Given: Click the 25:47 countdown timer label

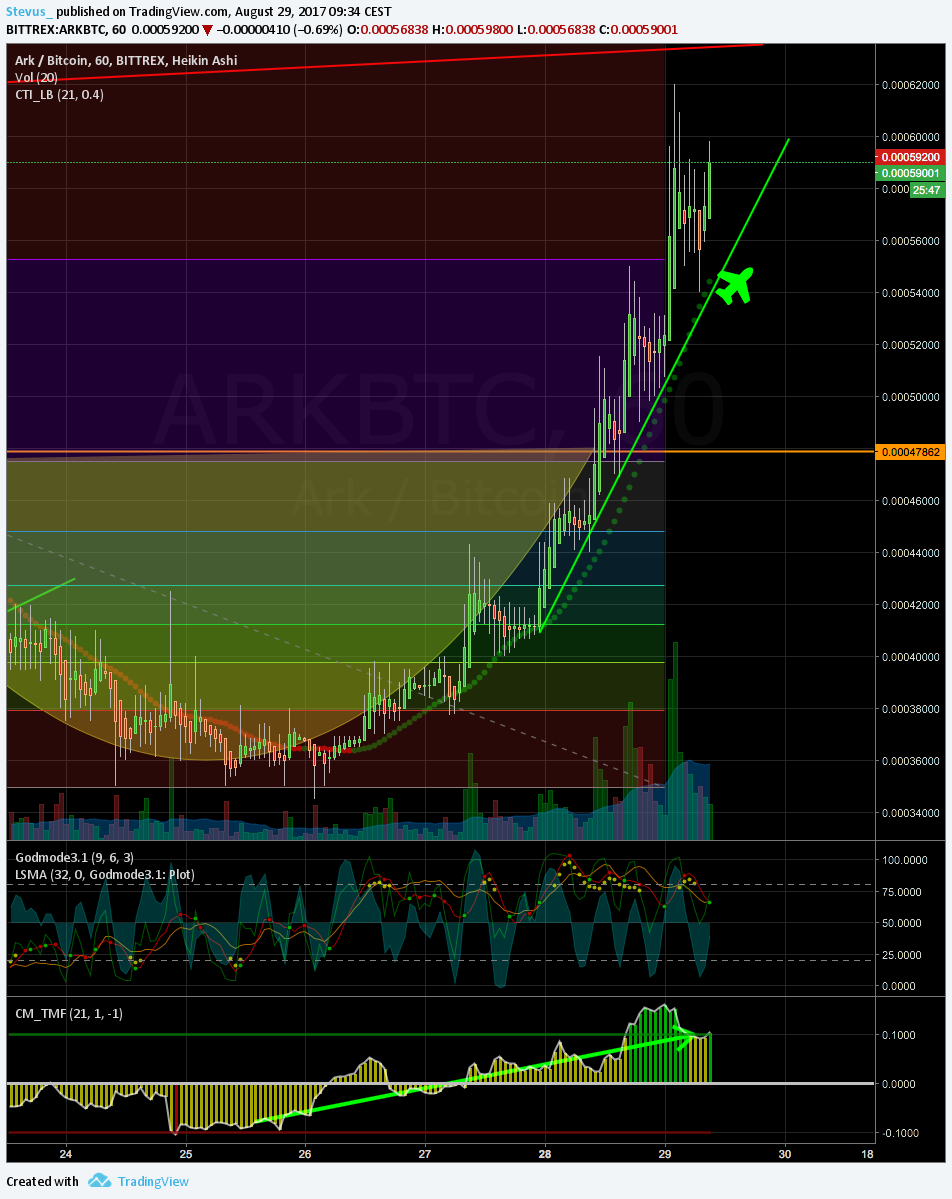Looking at the screenshot, I should 927,190.
